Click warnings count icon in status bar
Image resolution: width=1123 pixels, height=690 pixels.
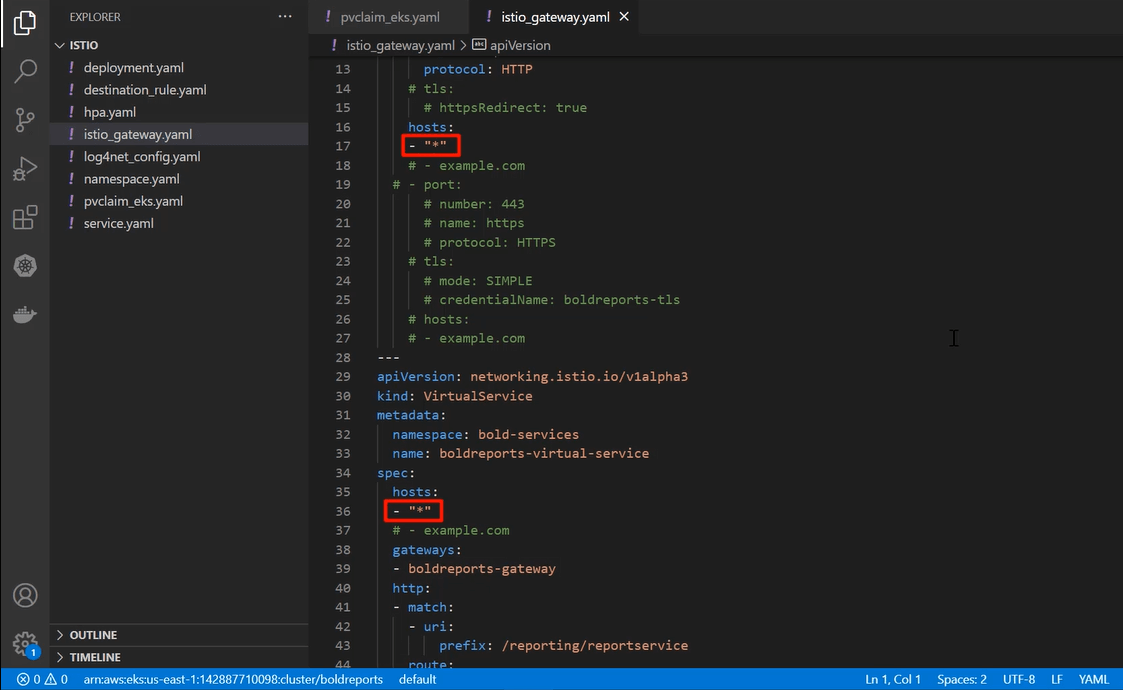tap(50, 679)
